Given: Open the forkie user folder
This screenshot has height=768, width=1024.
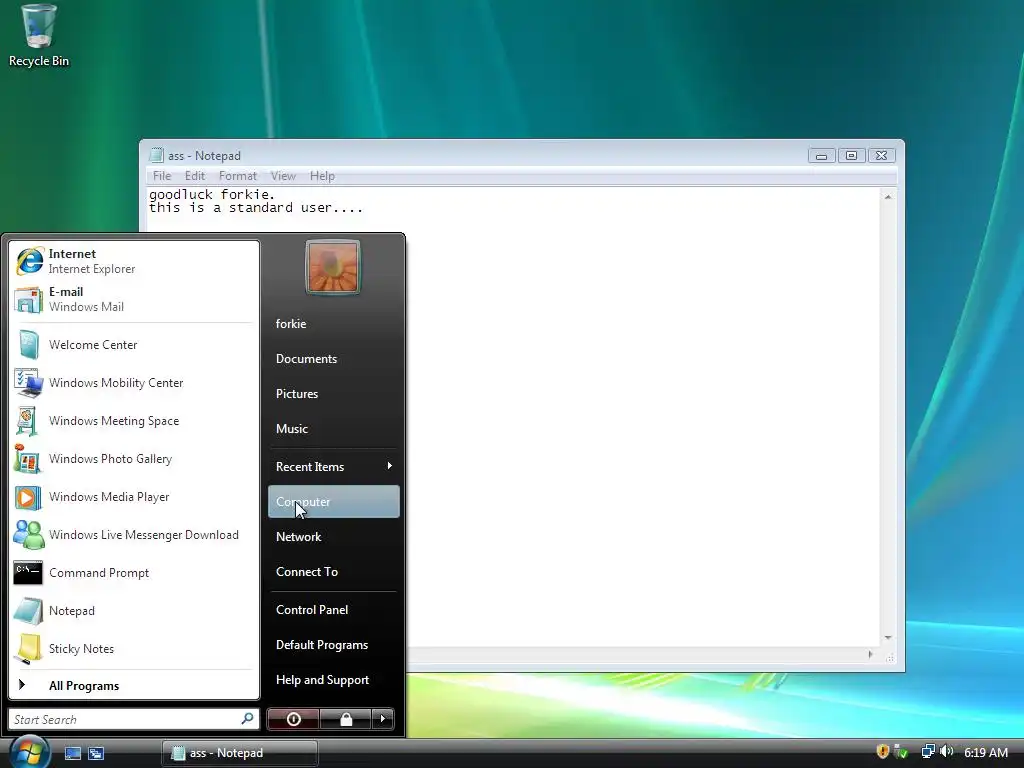Looking at the screenshot, I should 333,323.
